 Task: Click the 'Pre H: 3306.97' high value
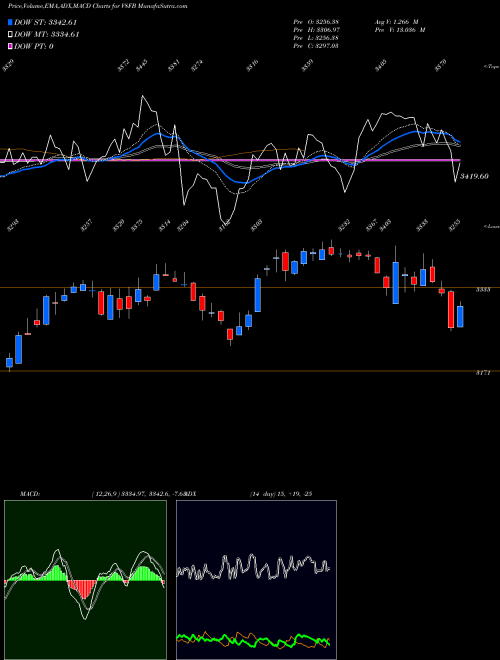click(x=316, y=29)
